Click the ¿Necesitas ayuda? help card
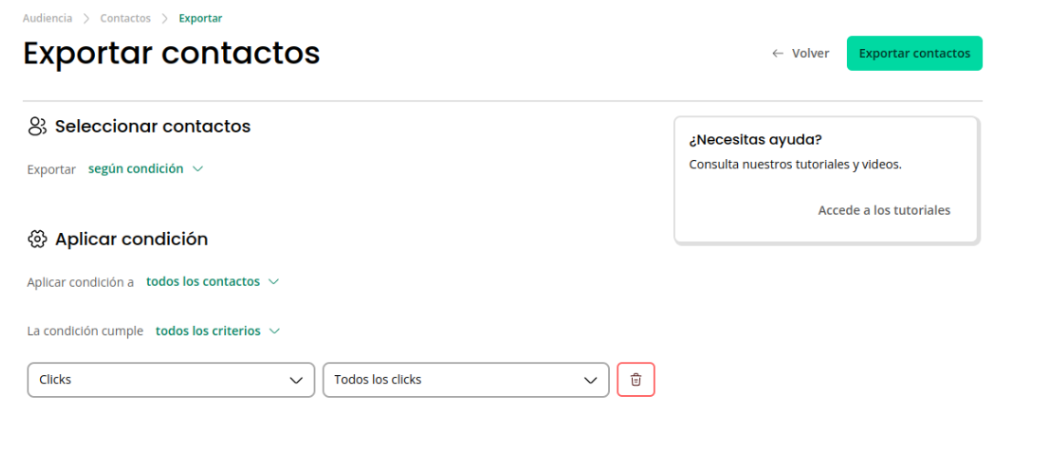The height and width of the screenshot is (459, 1049). [827, 180]
